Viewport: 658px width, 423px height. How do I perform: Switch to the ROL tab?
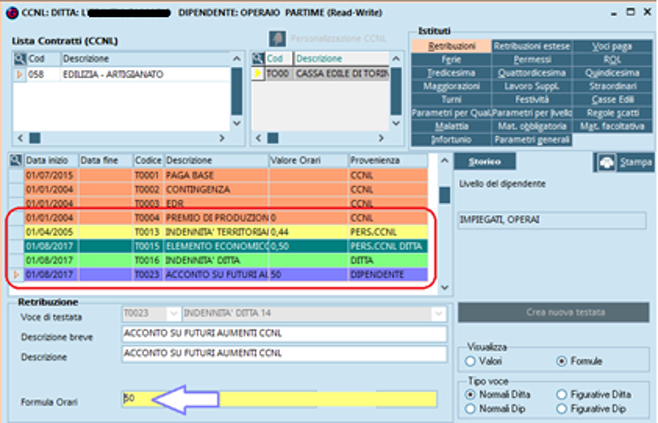point(612,60)
